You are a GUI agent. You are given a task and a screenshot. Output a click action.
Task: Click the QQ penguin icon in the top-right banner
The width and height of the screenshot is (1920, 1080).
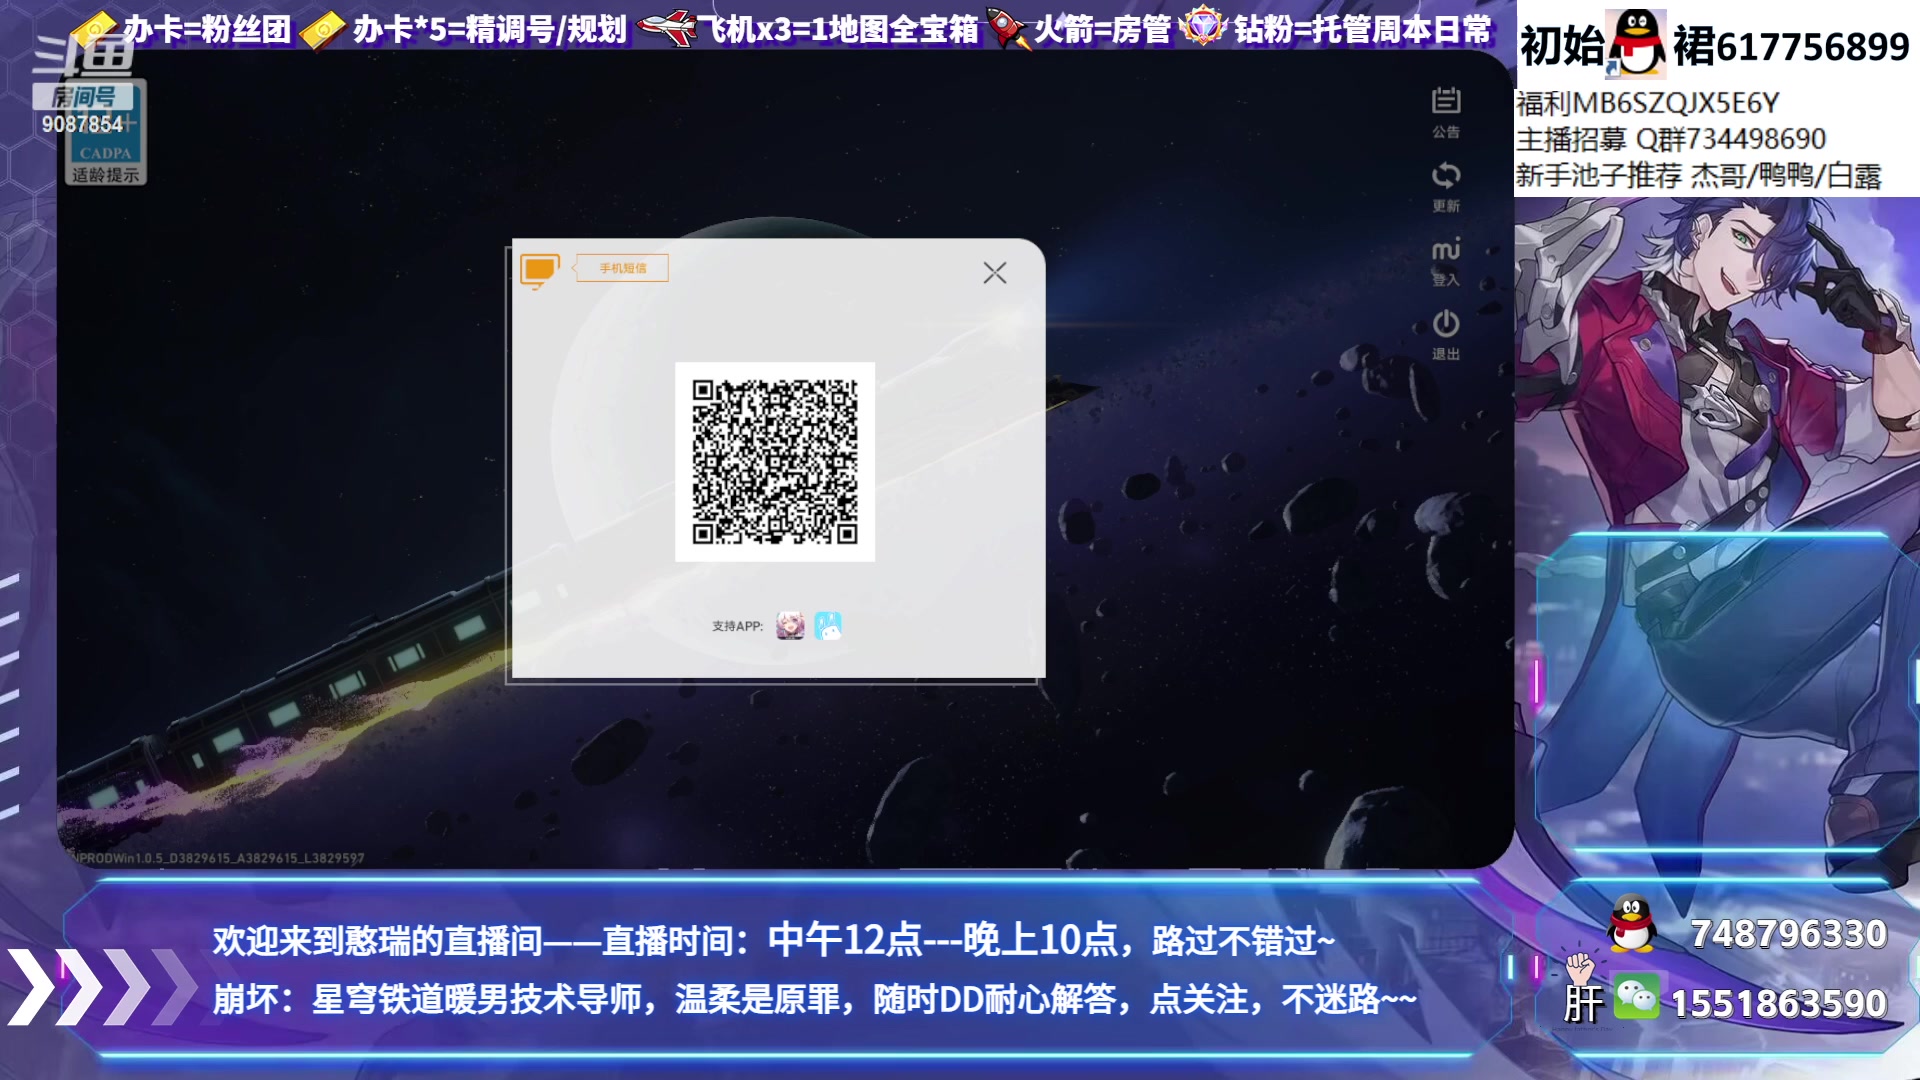coord(1636,43)
